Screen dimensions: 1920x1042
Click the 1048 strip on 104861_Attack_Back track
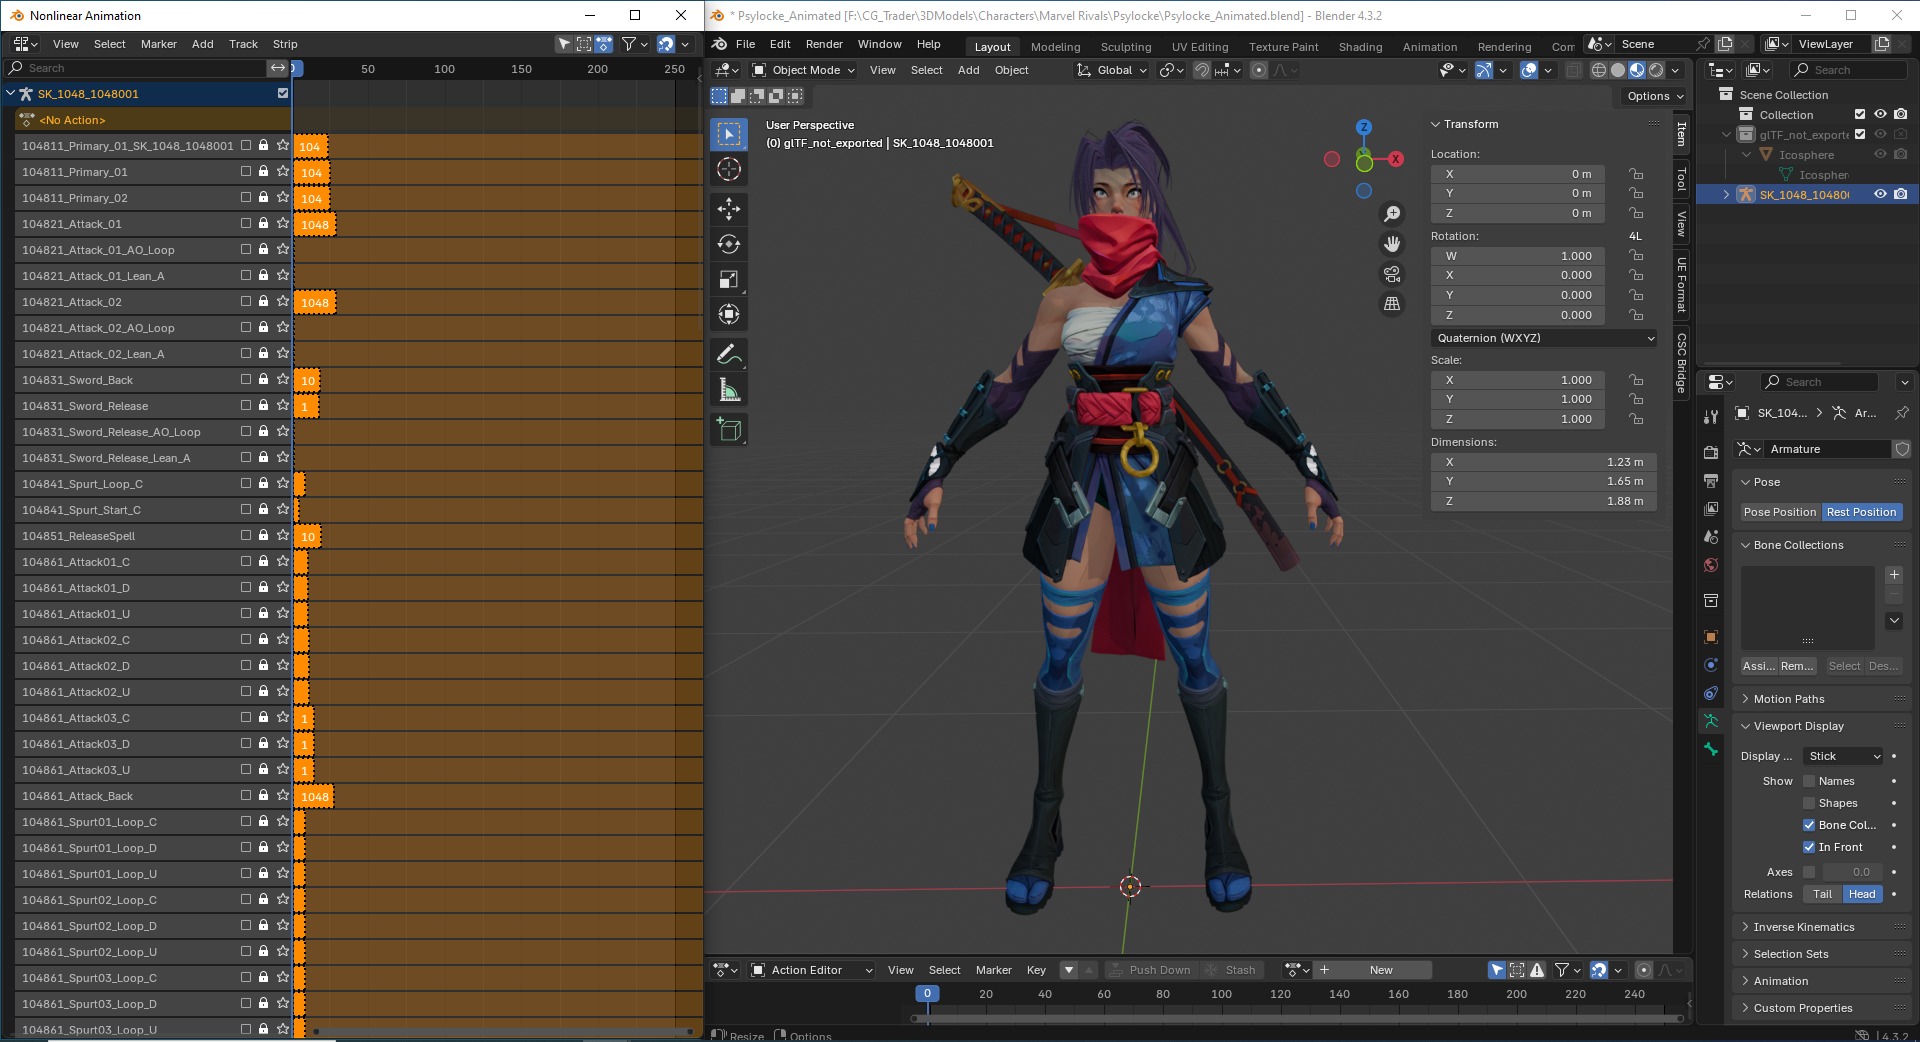click(314, 796)
